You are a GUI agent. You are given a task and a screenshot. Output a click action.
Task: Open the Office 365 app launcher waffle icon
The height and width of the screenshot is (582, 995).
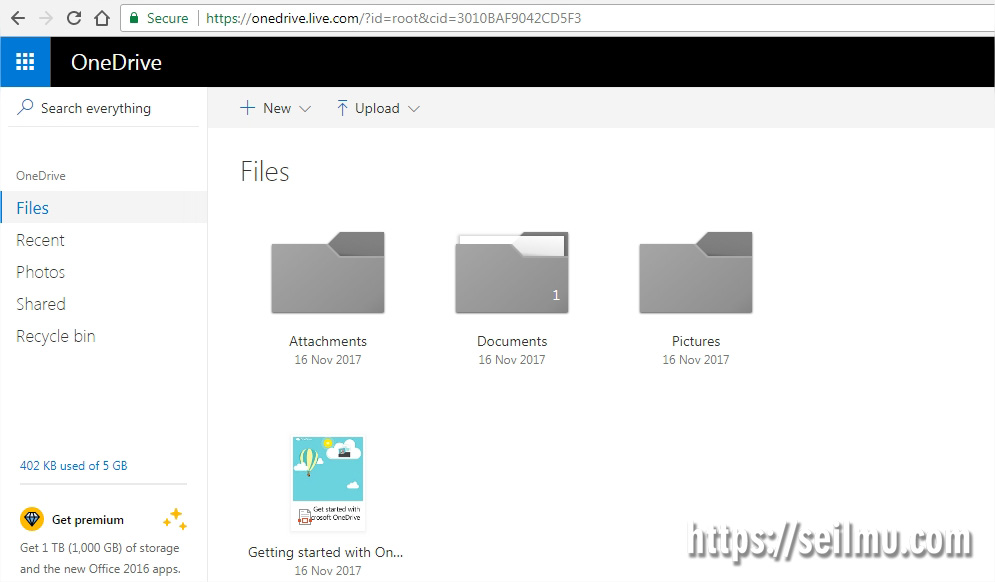click(x=24, y=61)
